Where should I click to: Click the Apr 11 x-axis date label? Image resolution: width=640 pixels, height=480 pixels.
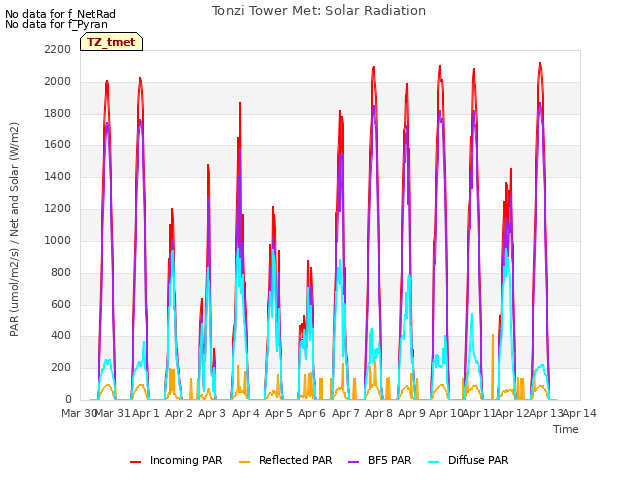[479, 413]
